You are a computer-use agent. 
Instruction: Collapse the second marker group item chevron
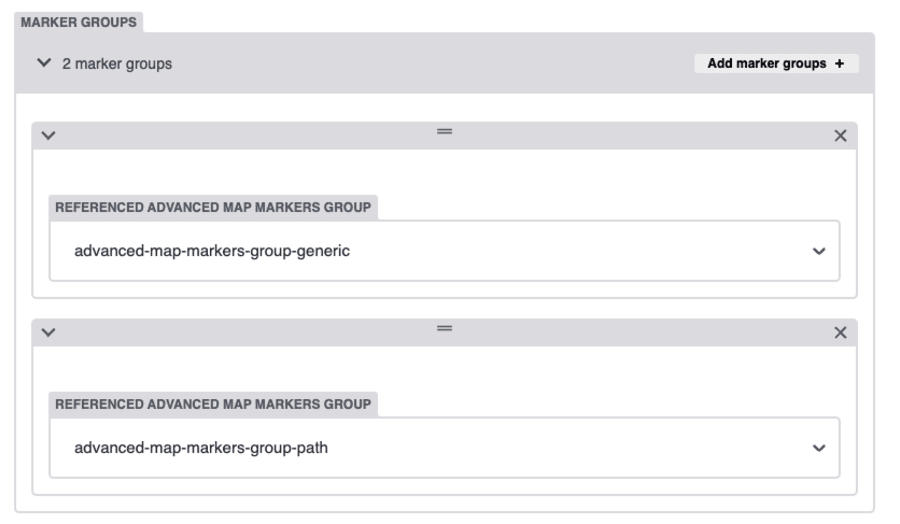click(x=48, y=332)
